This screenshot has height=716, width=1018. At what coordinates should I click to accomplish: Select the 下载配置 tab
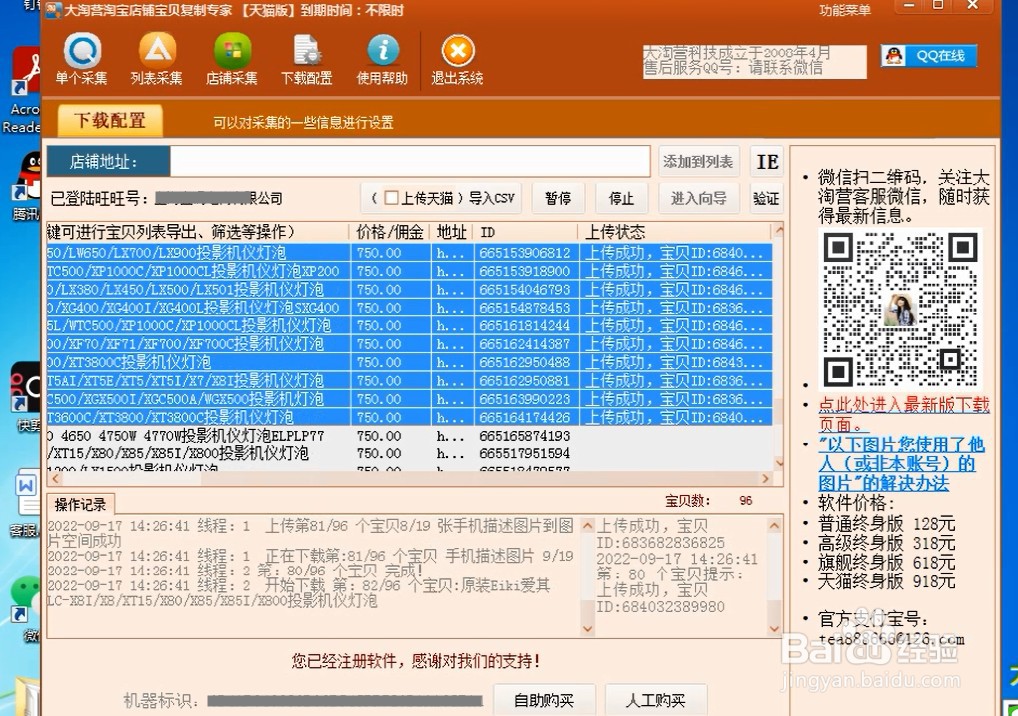110,121
